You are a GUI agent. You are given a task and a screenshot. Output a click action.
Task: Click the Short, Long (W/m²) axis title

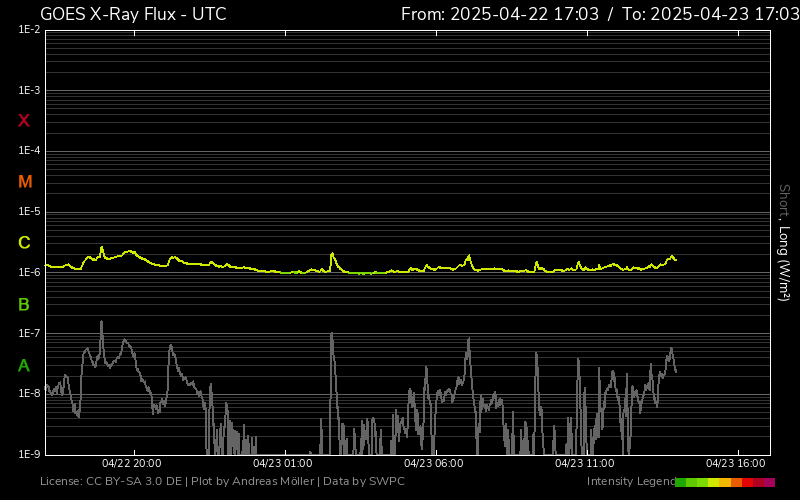[x=784, y=243]
